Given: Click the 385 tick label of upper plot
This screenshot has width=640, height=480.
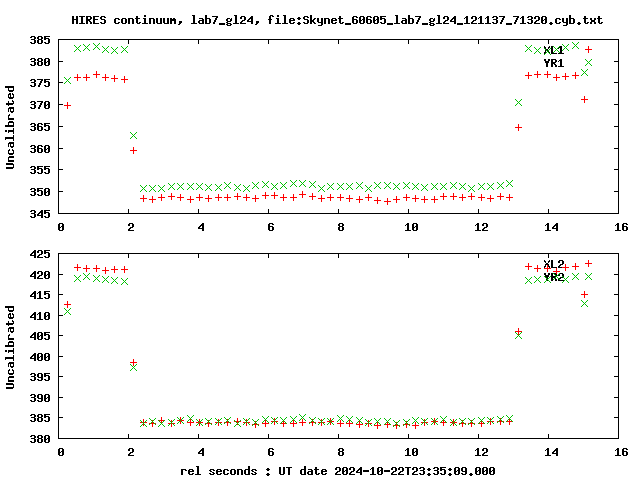Looking at the screenshot, I should tap(40, 40).
